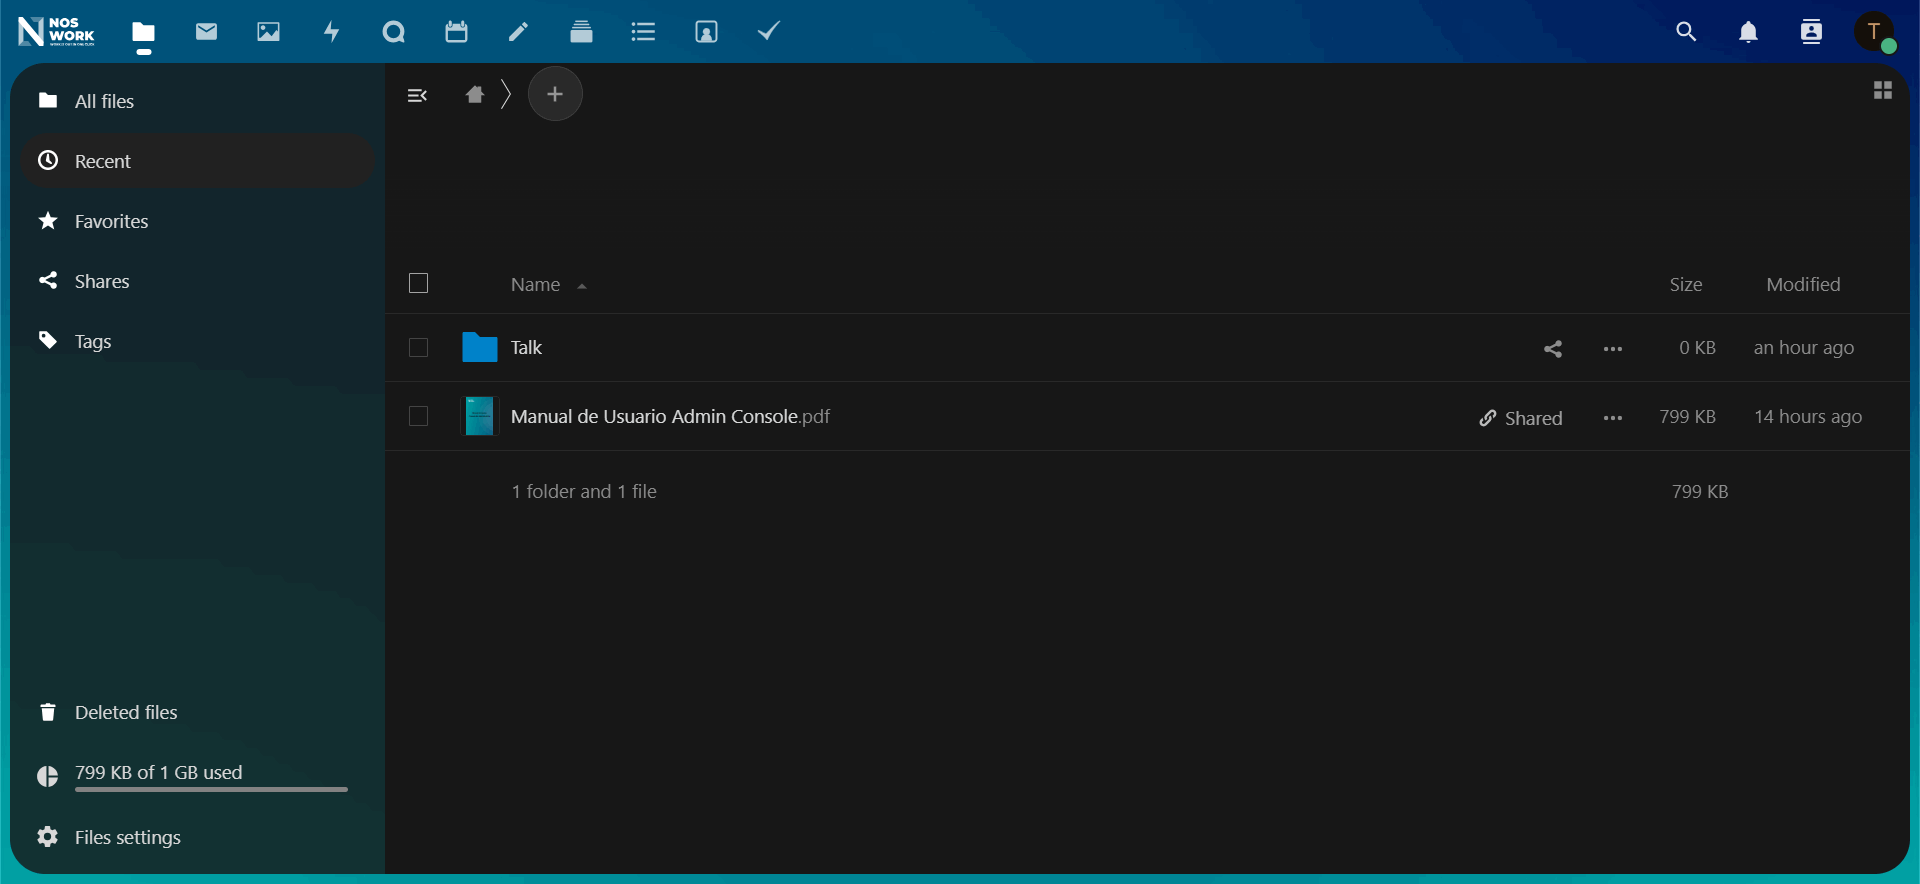This screenshot has height=884, width=1920.
Task: Open more actions menu for Talk folder
Action: (1612, 348)
